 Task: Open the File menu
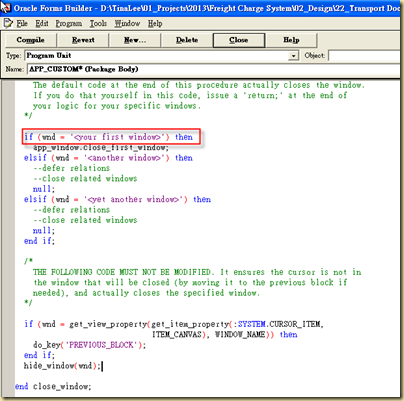pos(22,24)
